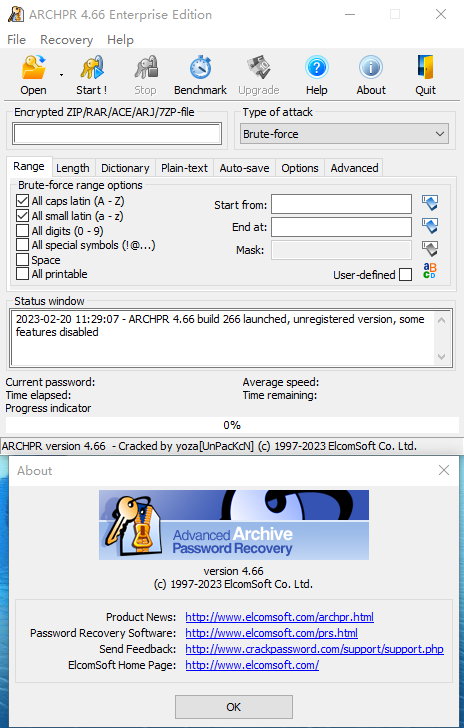
Task: Click the icon beside End at field
Action: [430, 226]
